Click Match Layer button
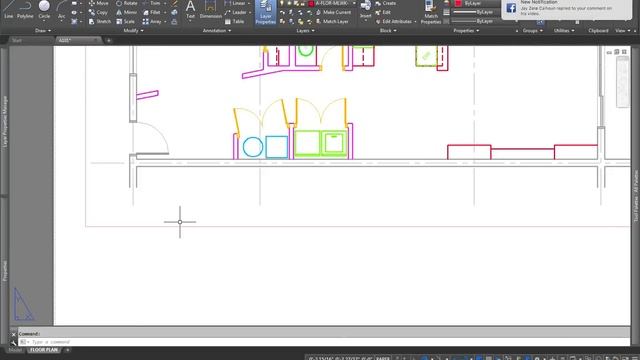640x360 pixels. click(332, 21)
